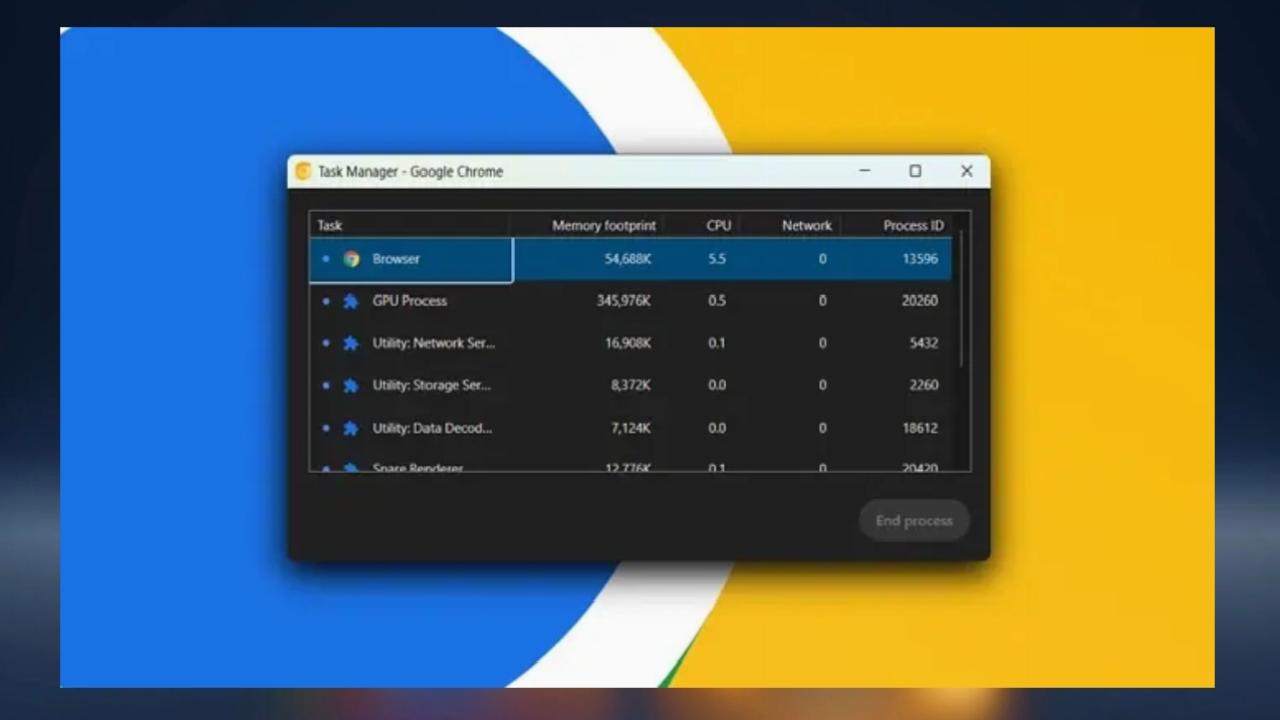Click the End process button

click(914, 520)
